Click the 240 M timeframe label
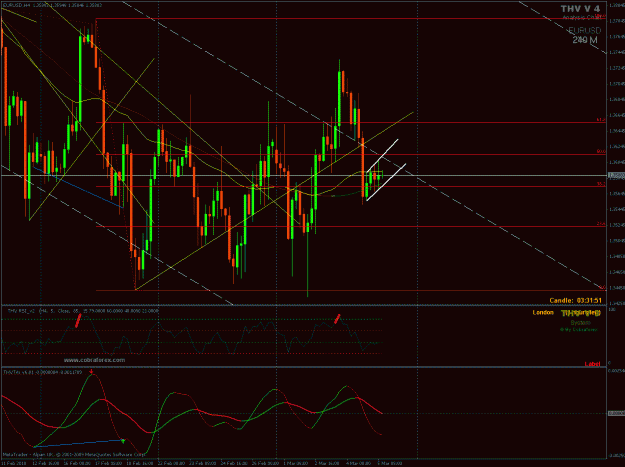The width and height of the screenshot is (625, 467). [585, 40]
